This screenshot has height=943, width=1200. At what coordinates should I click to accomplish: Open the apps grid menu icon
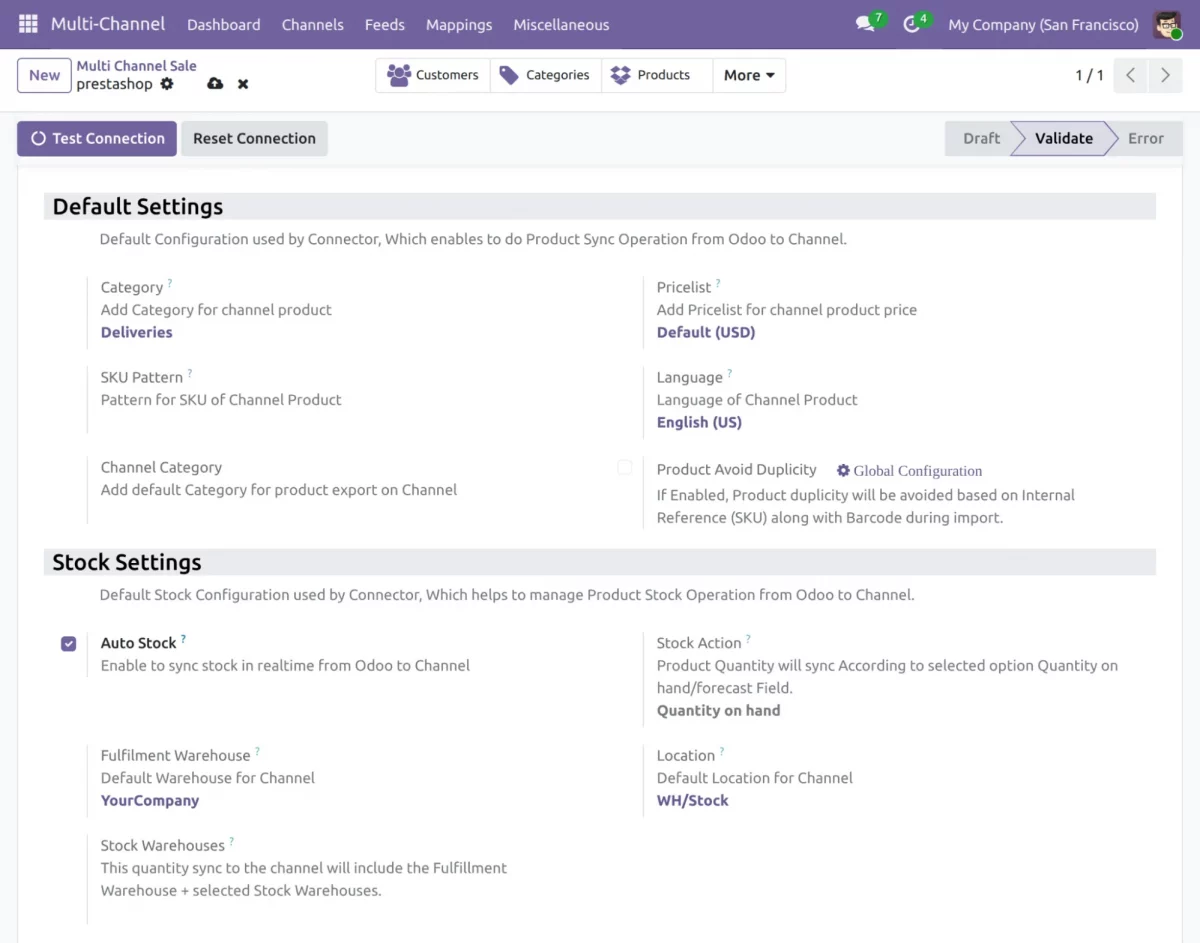click(28, 24)
